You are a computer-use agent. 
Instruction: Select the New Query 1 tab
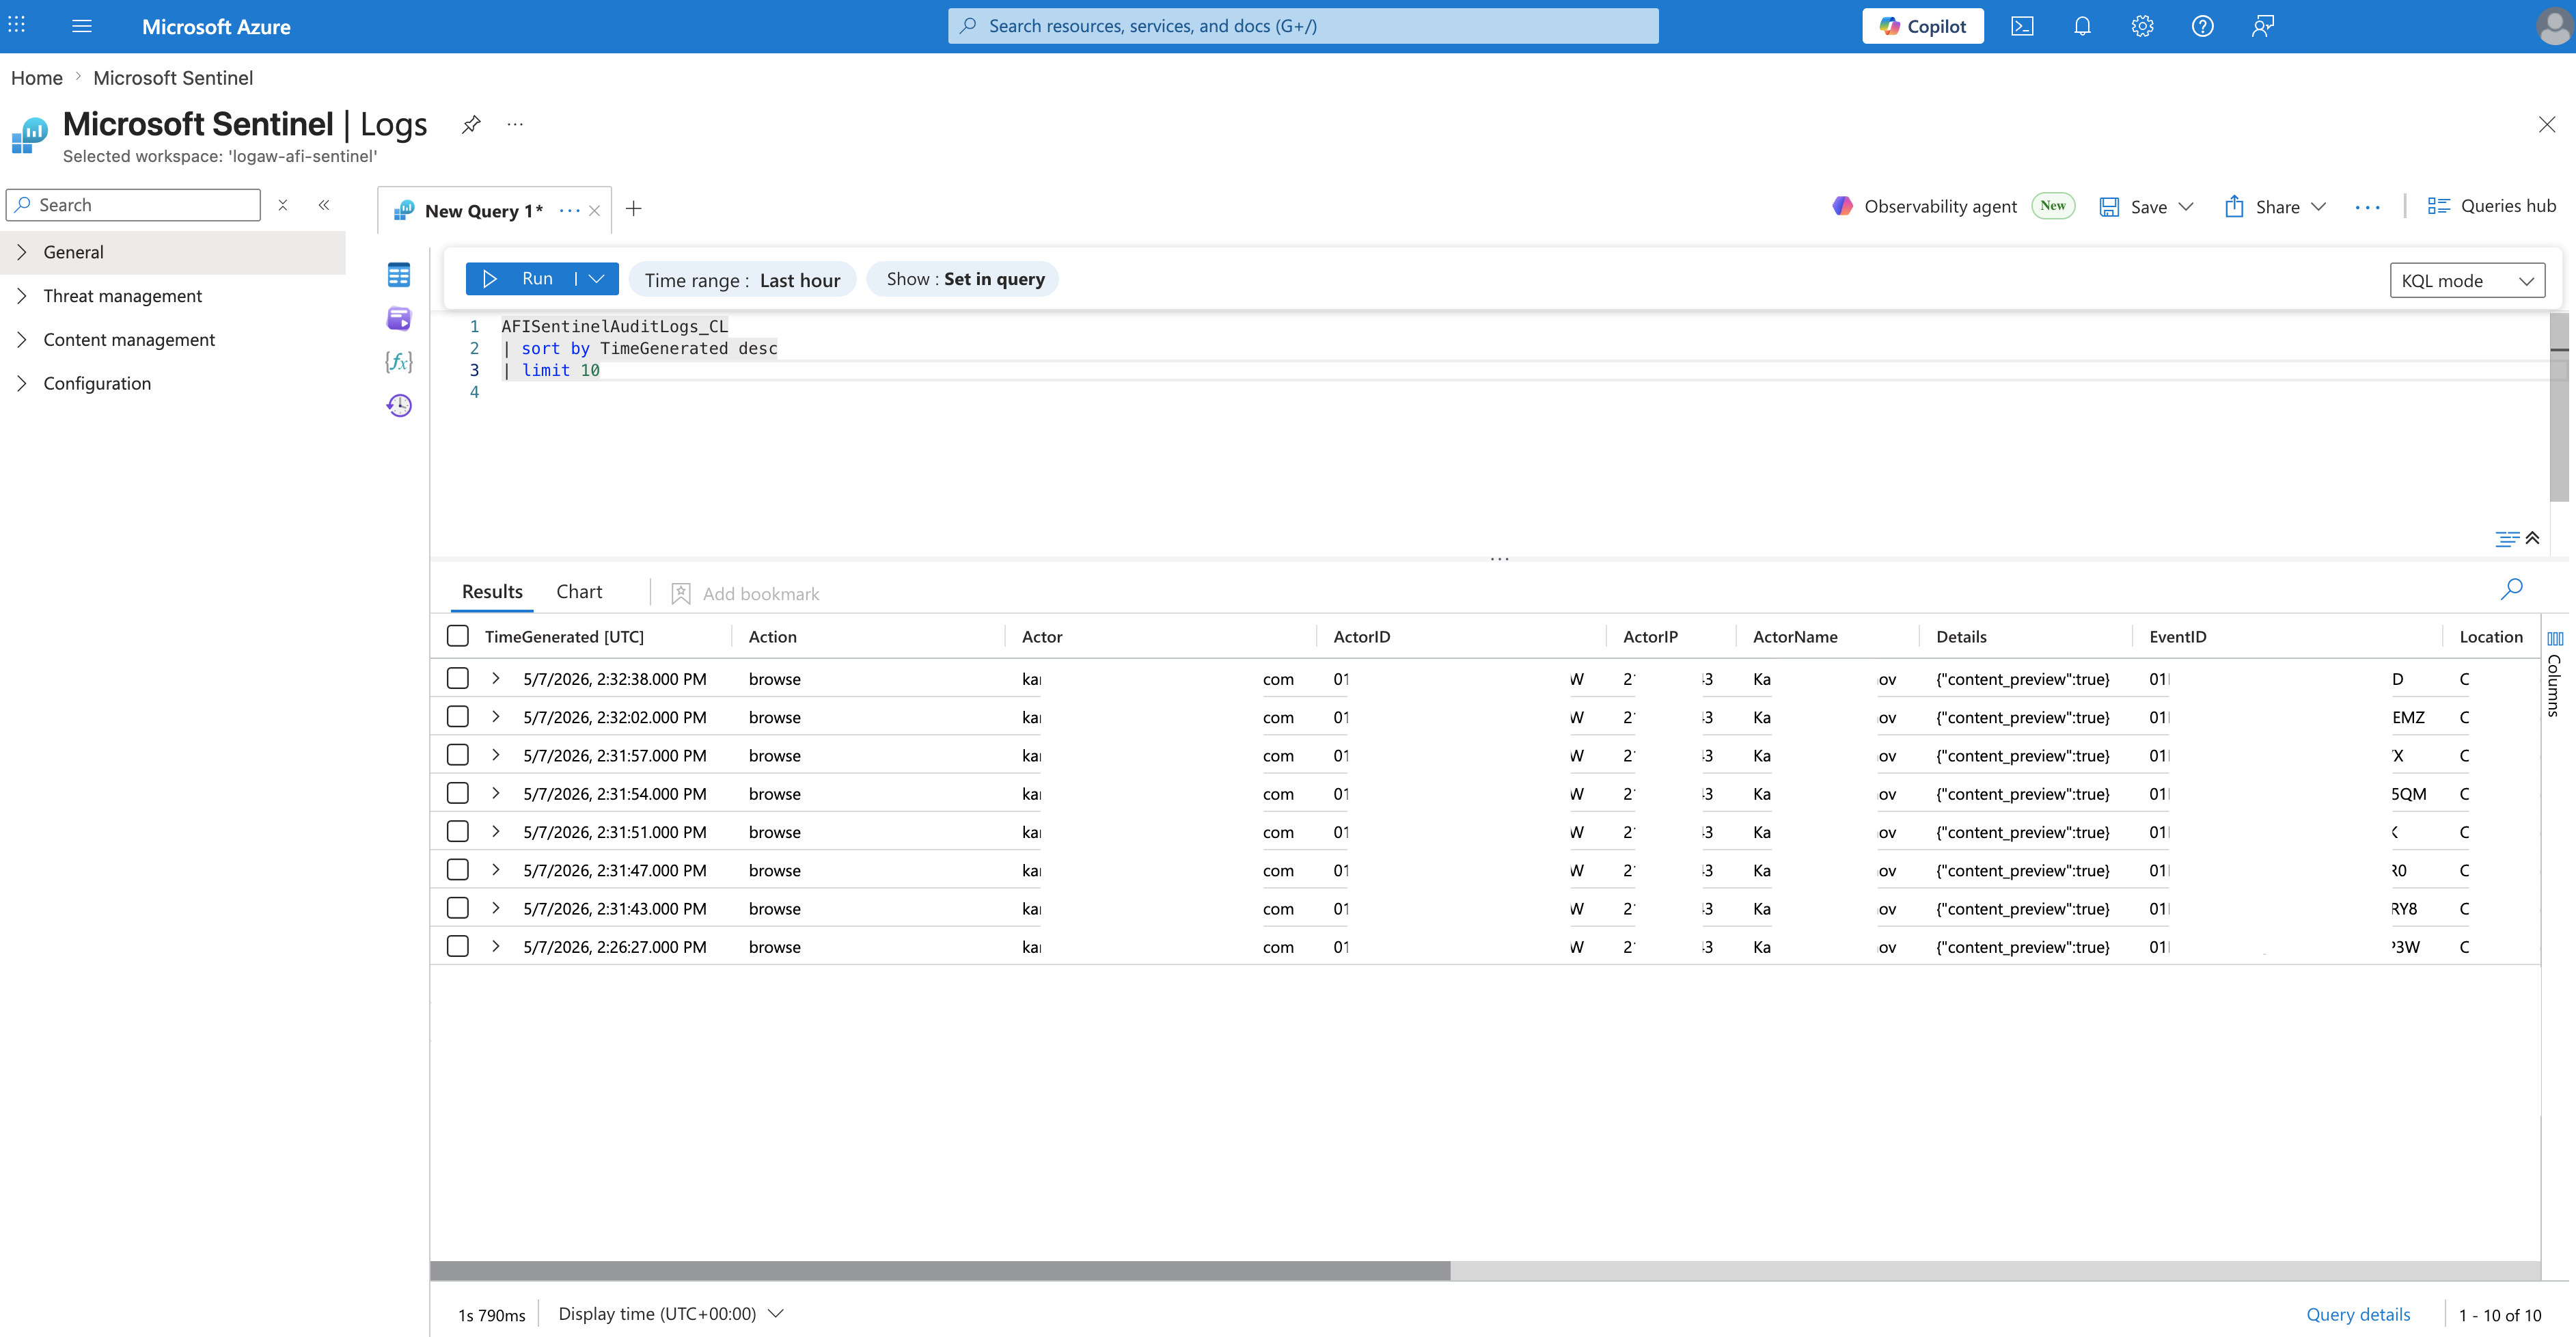[483, 211]
